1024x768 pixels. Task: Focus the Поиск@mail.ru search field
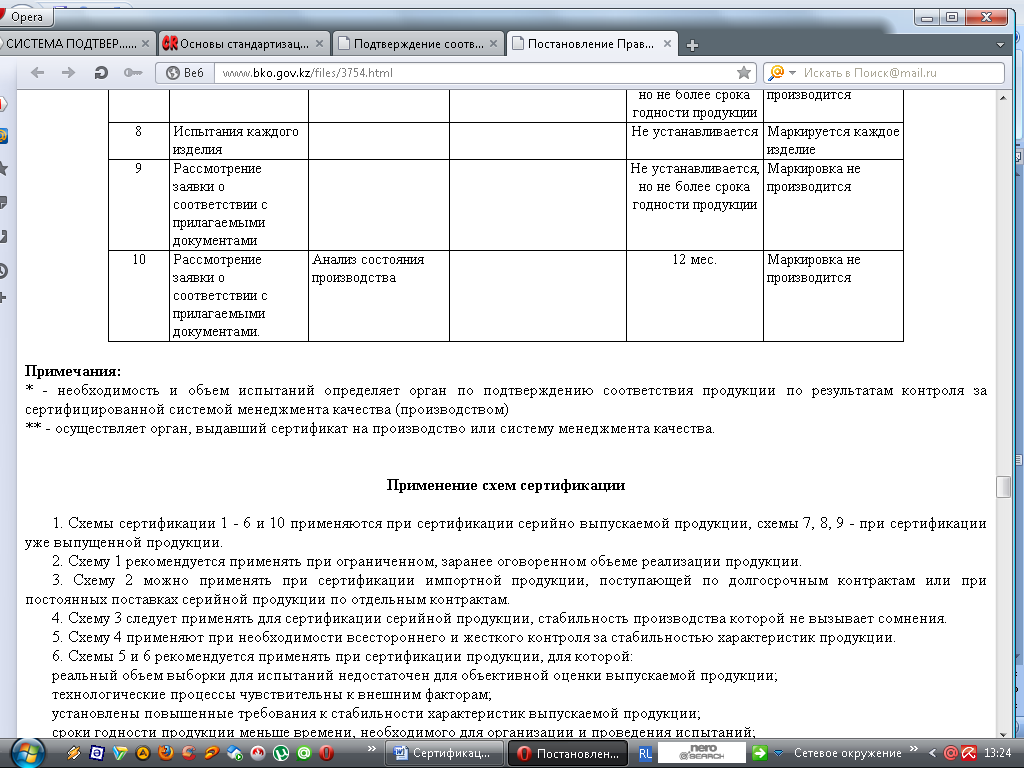coord(901,72)
